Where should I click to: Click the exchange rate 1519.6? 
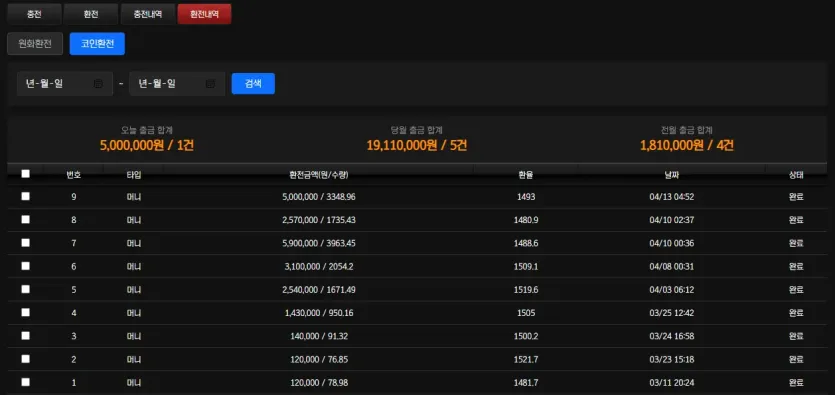click(526, 290)
